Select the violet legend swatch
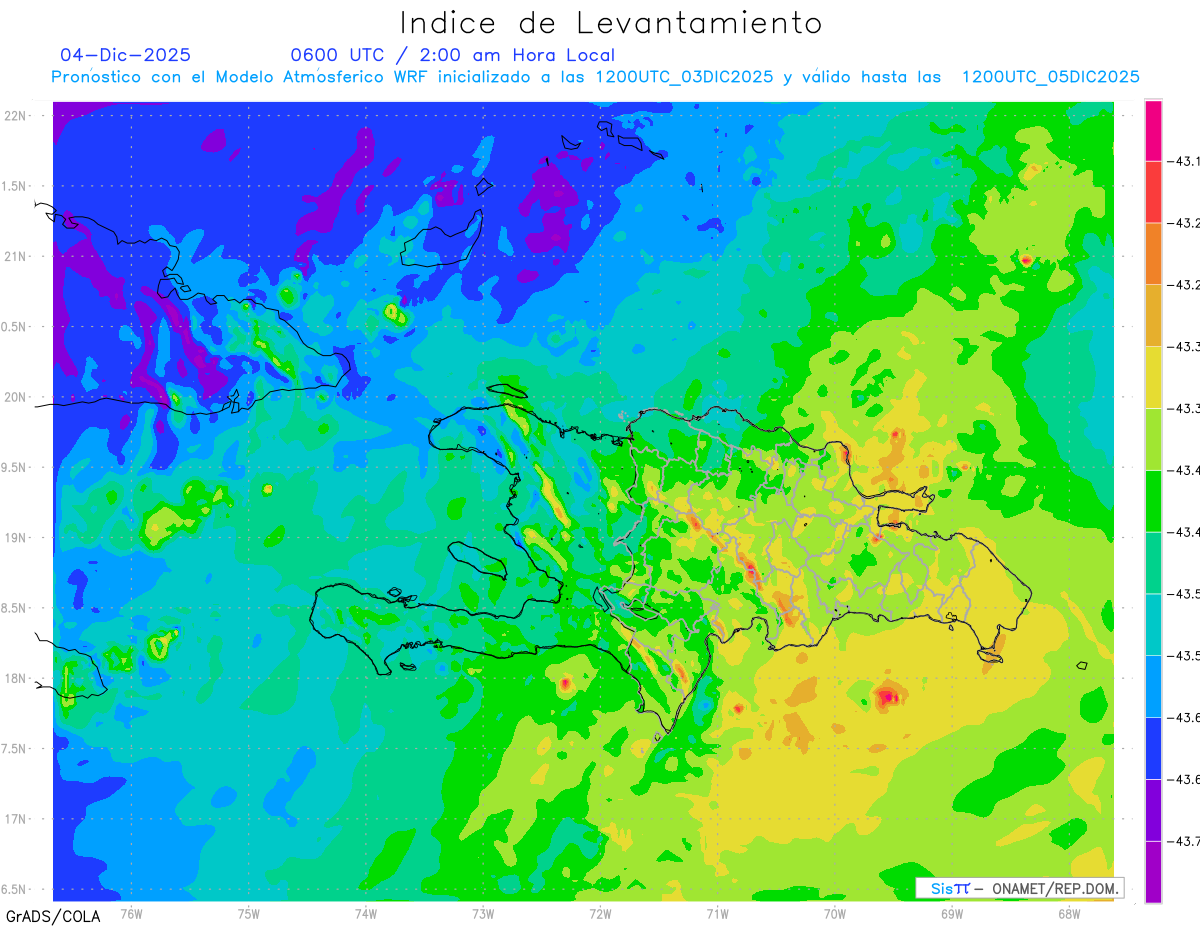 coord(1153,811)
